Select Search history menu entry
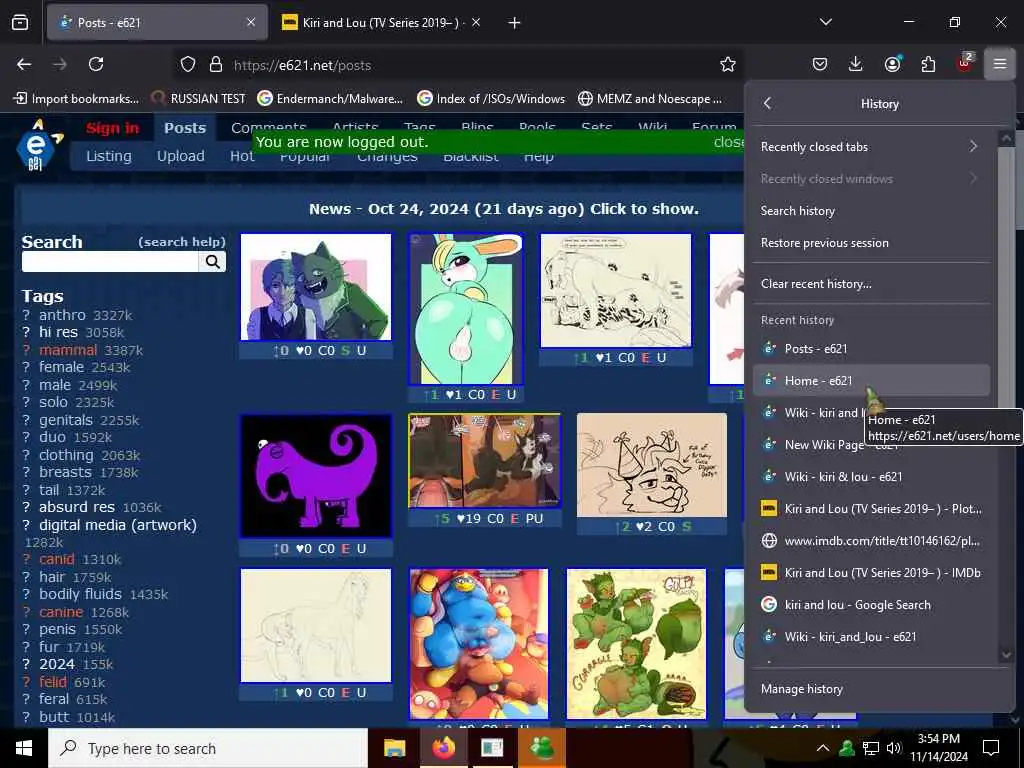The width and height of the screenshot is (1024, 768). click(x=871, y=210)
